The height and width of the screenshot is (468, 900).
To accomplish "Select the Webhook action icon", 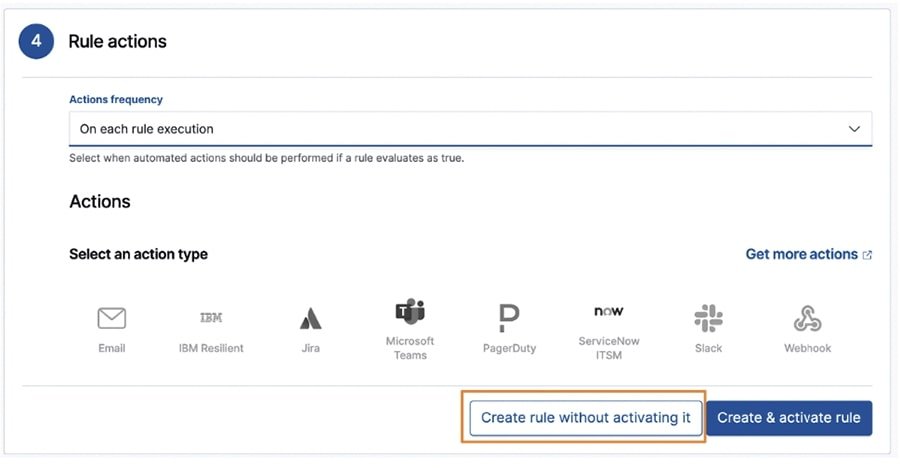I will [x=807, y=320].
